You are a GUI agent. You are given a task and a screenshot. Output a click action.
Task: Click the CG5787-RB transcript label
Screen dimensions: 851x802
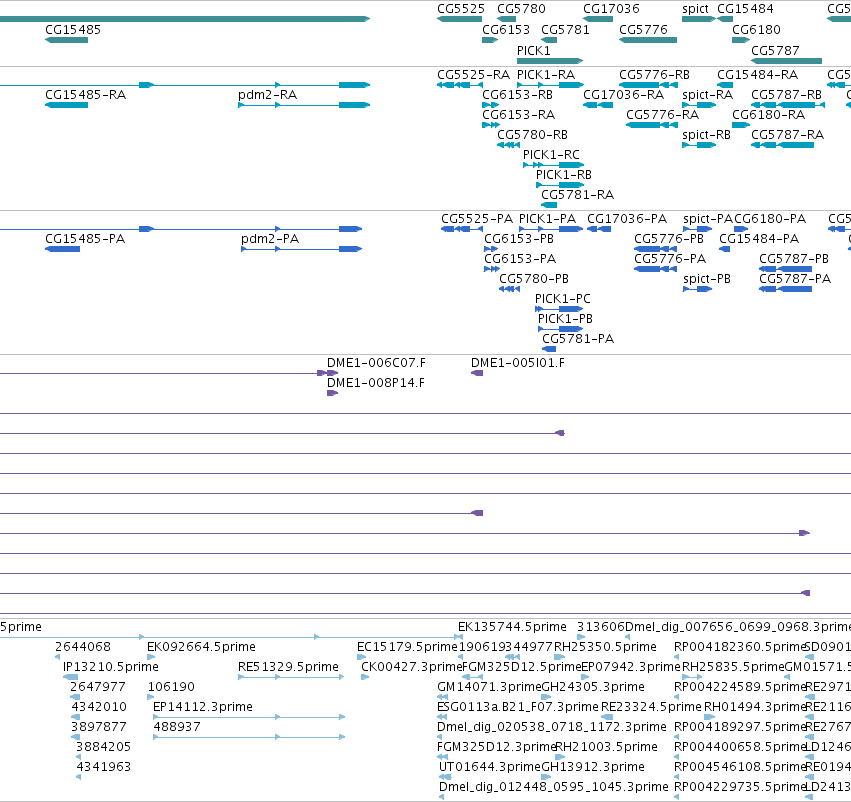point(786,95)
